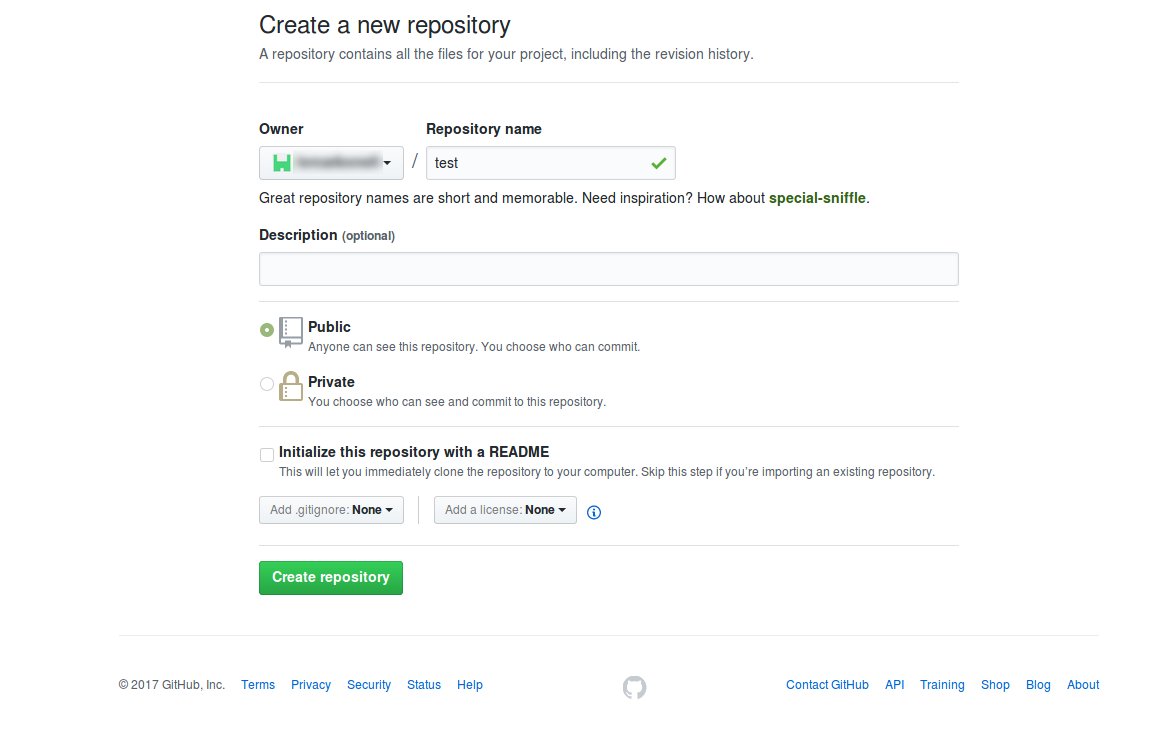Focus the Repository name input field
Image resolution: width=1170 pixels, height=745 pixels.
pos(551,163)
